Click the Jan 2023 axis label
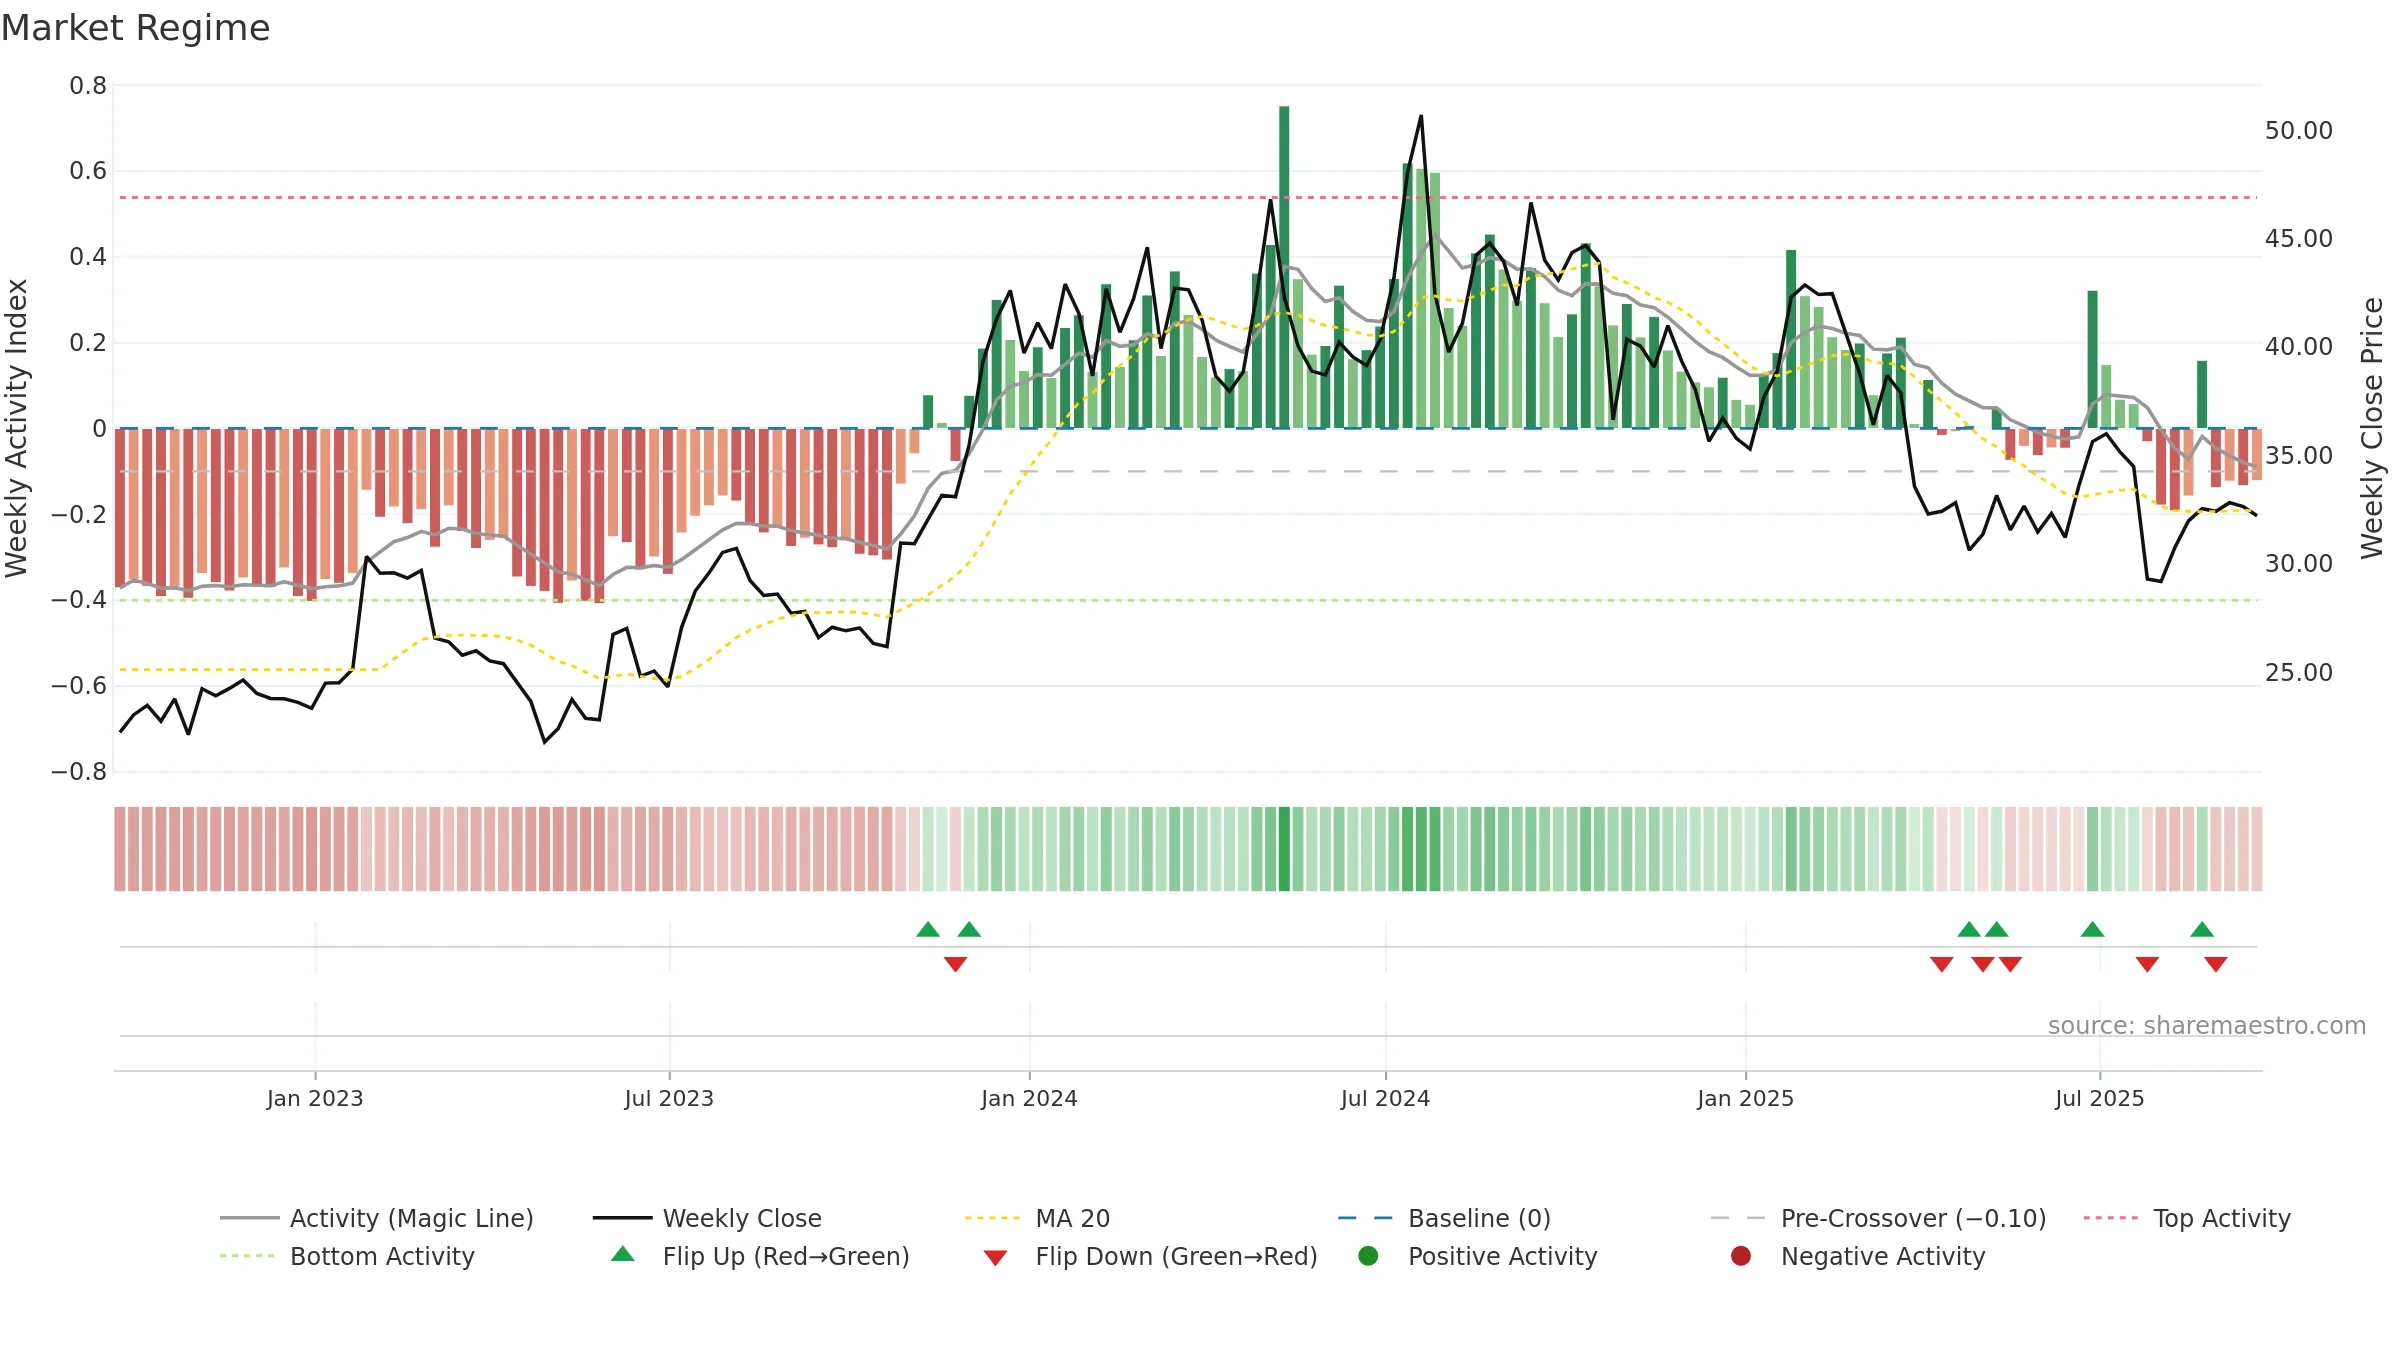 coord(315,1098)
